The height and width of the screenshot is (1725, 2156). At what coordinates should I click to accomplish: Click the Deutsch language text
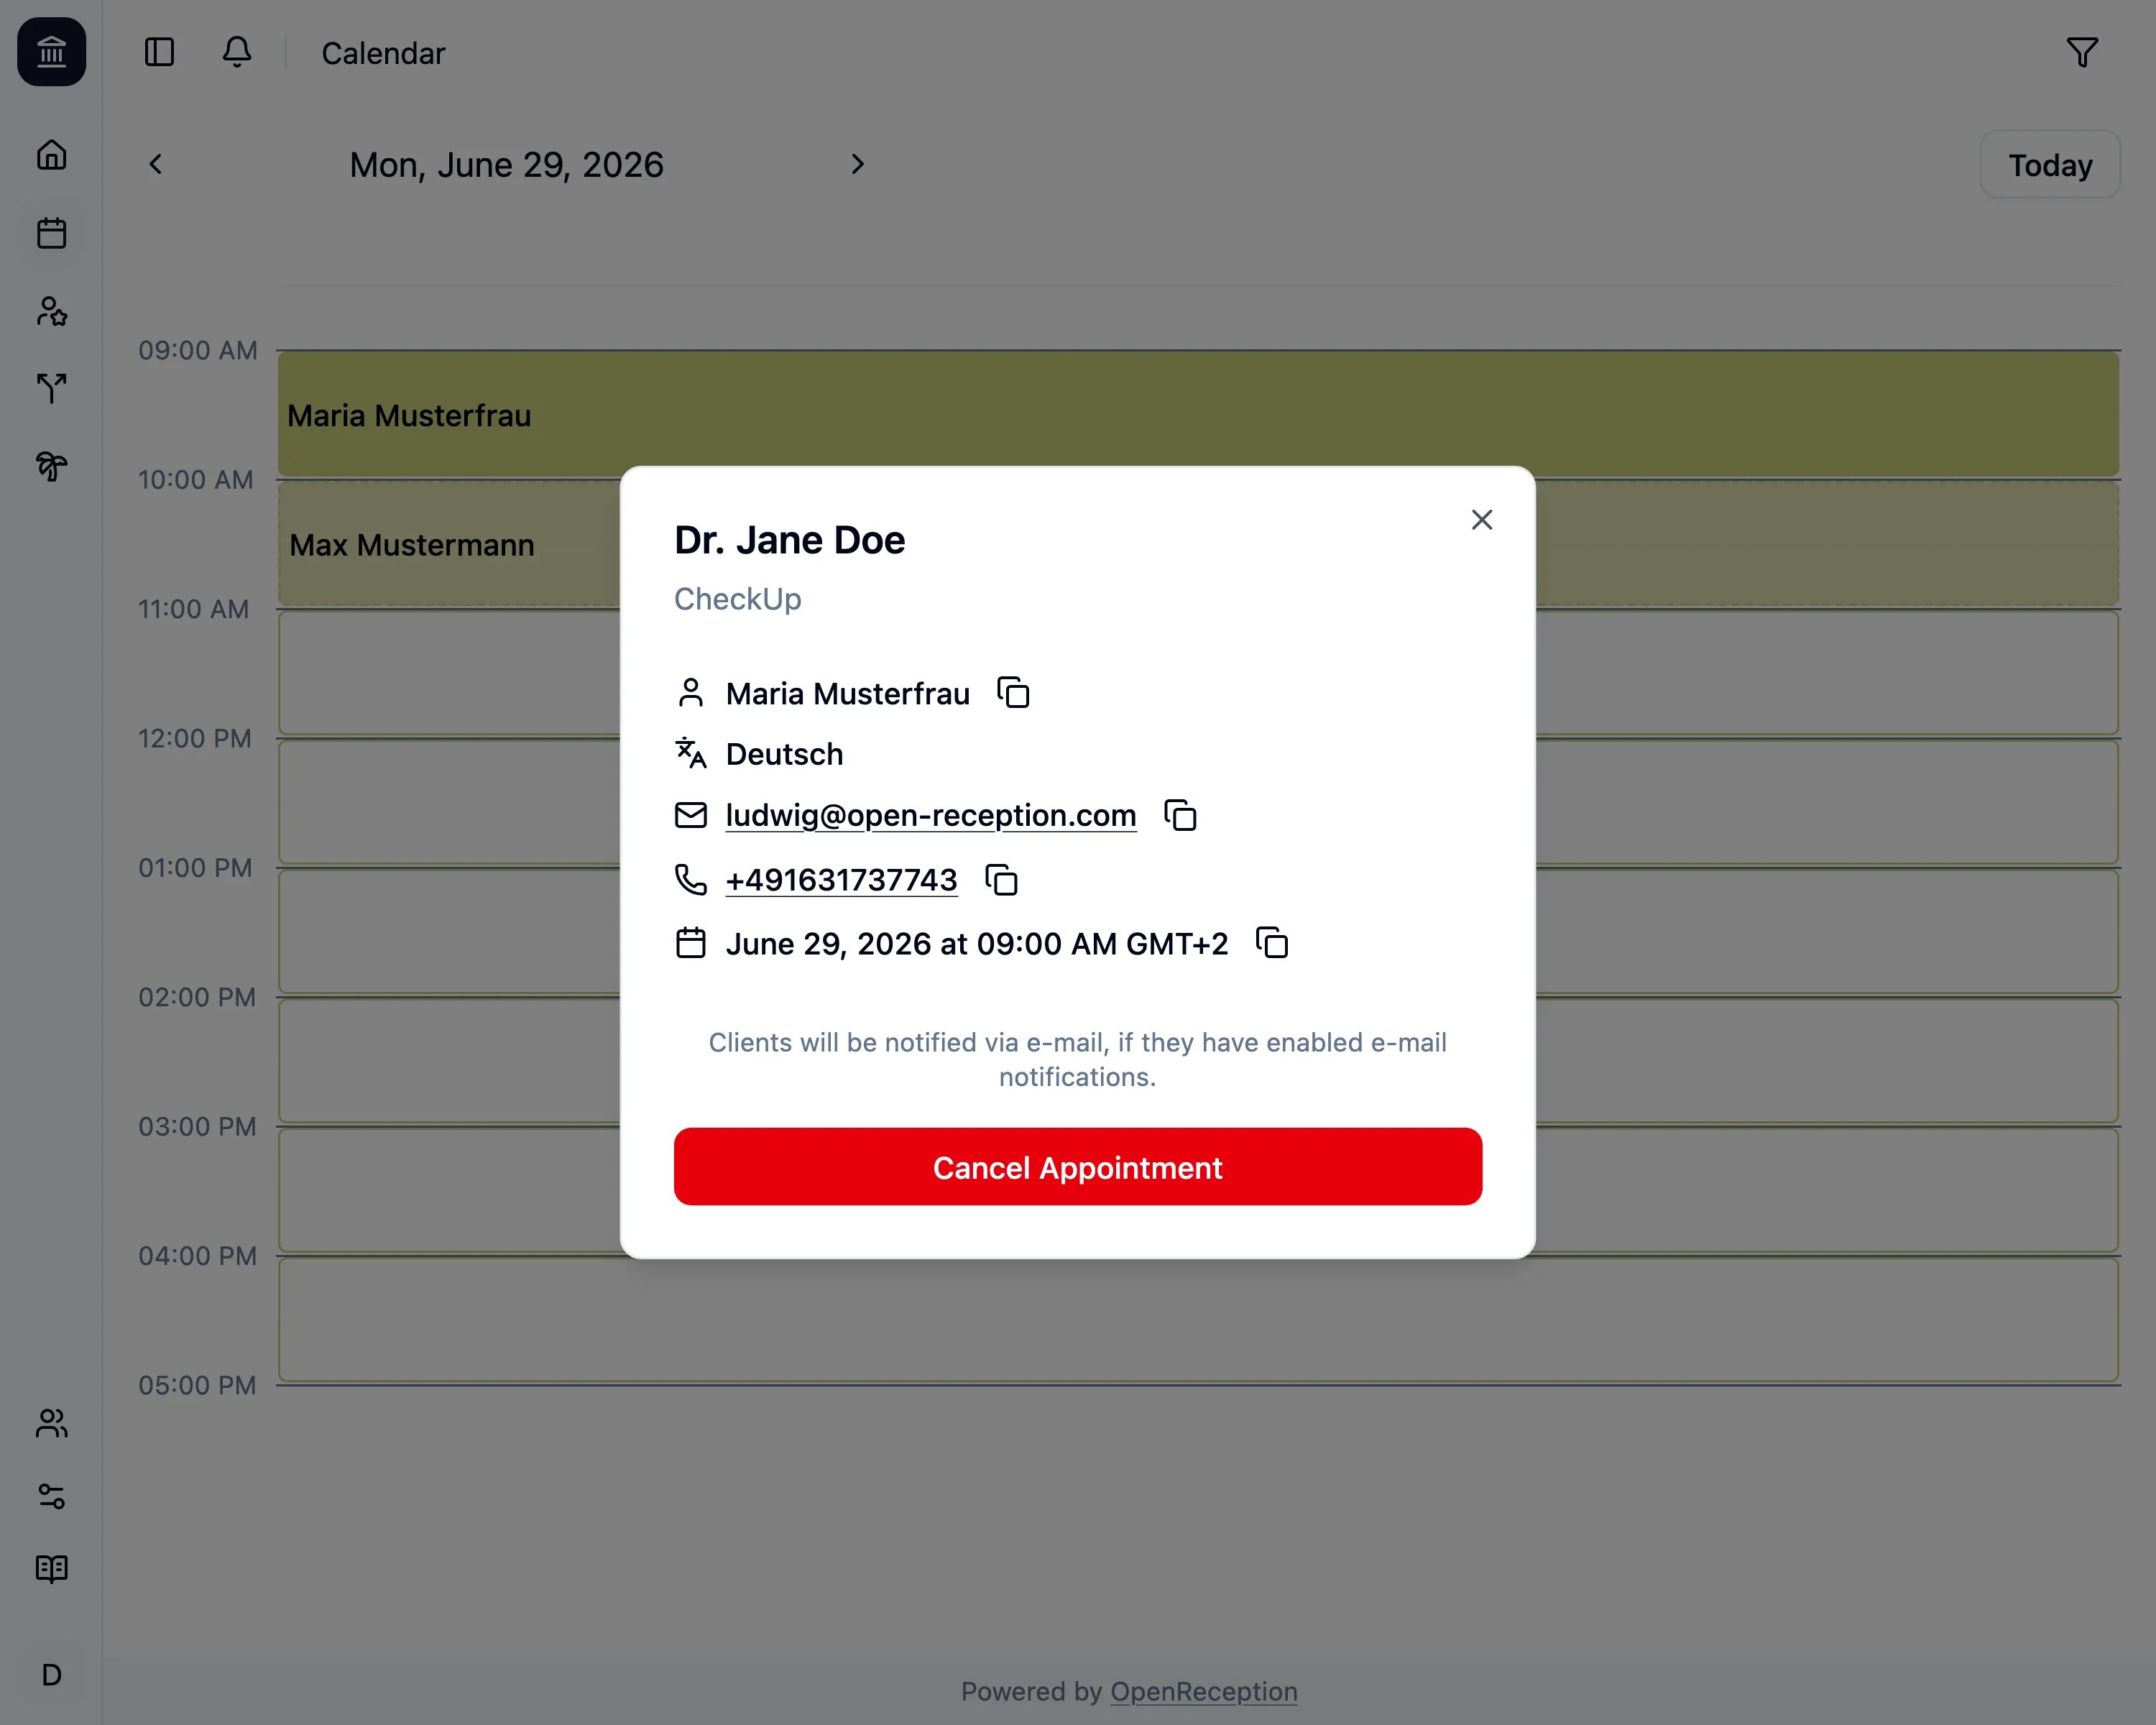tap(785, 754)
